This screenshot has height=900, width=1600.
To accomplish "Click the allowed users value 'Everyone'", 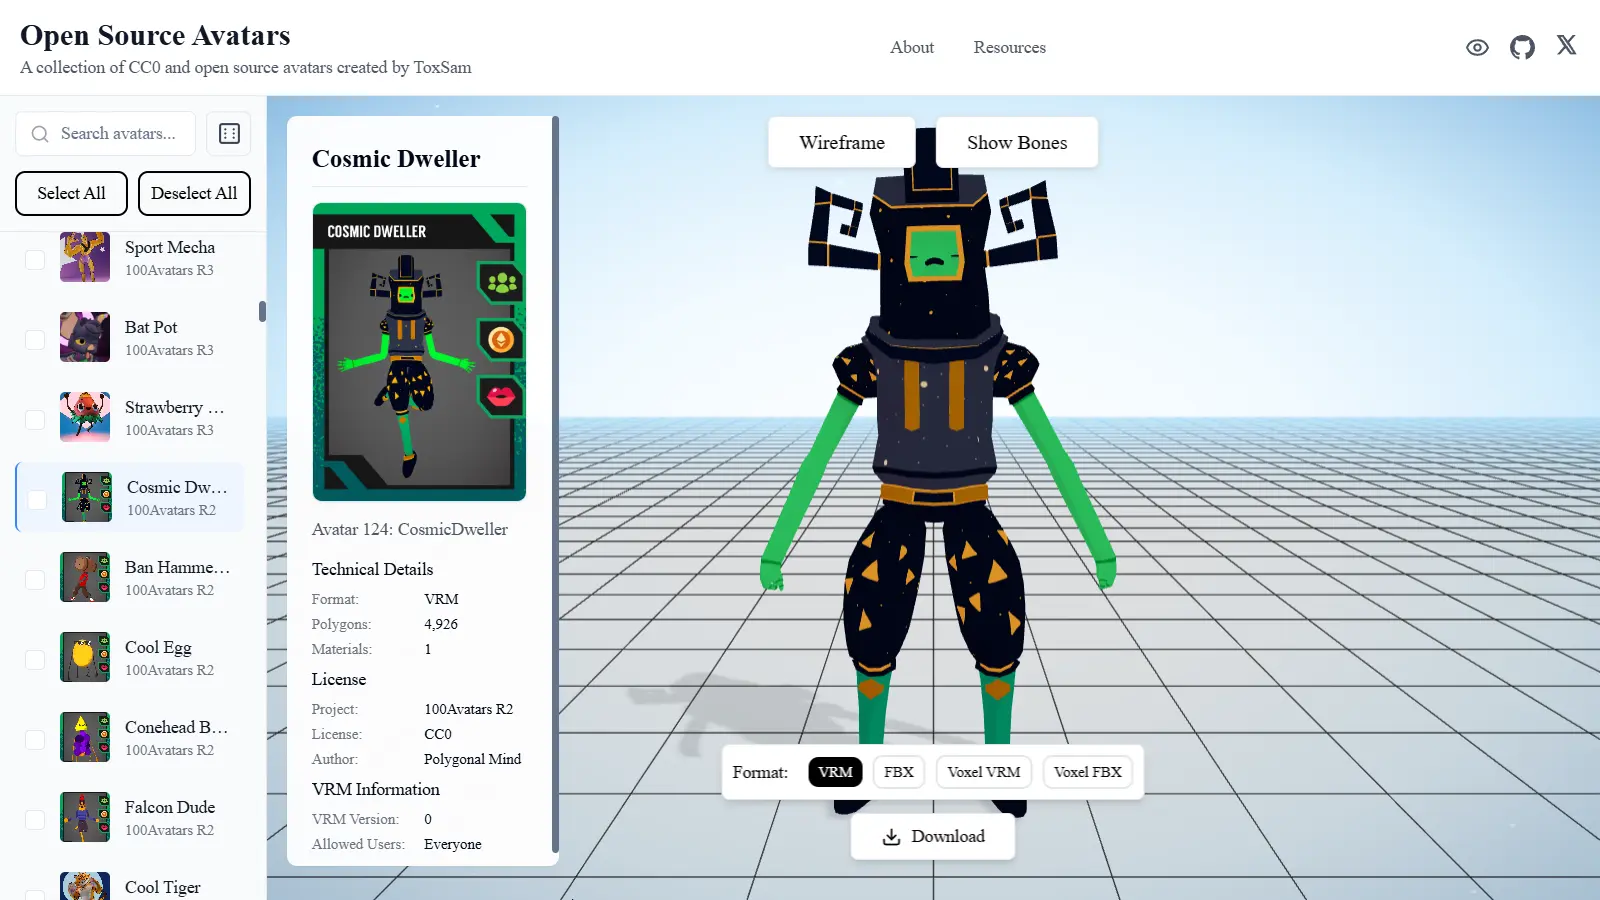I will 453,844.
